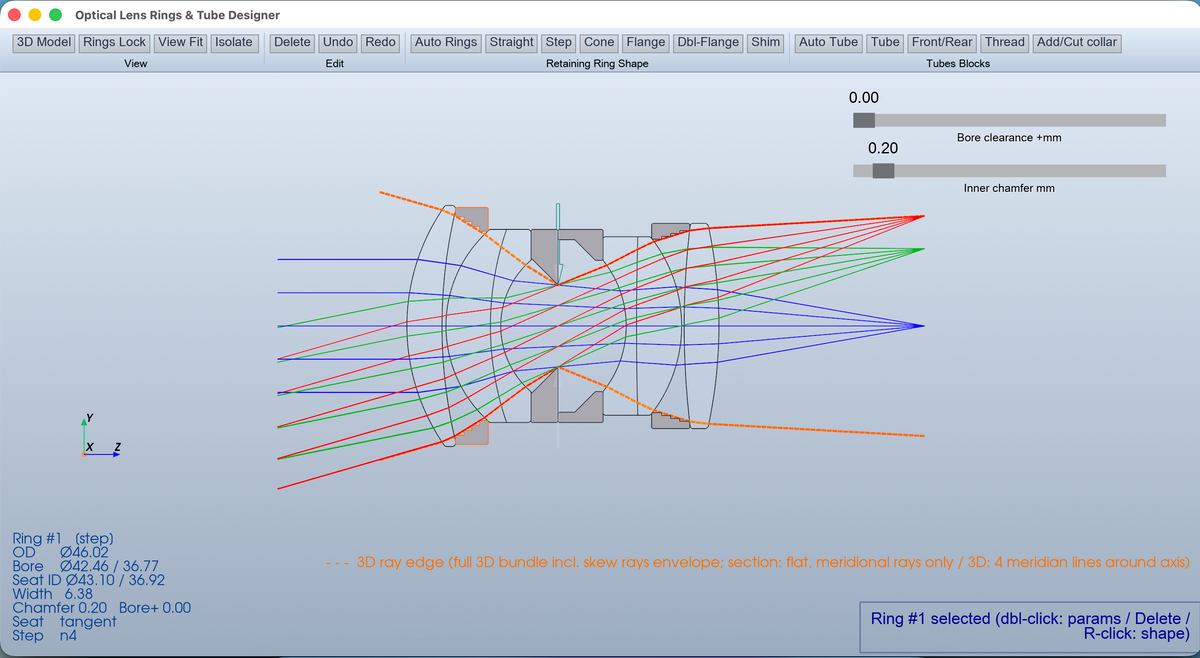This screenshot has height=658, width=1200.
Task: Select the Front/Rear tube option
Action: (x=942, y=42)
